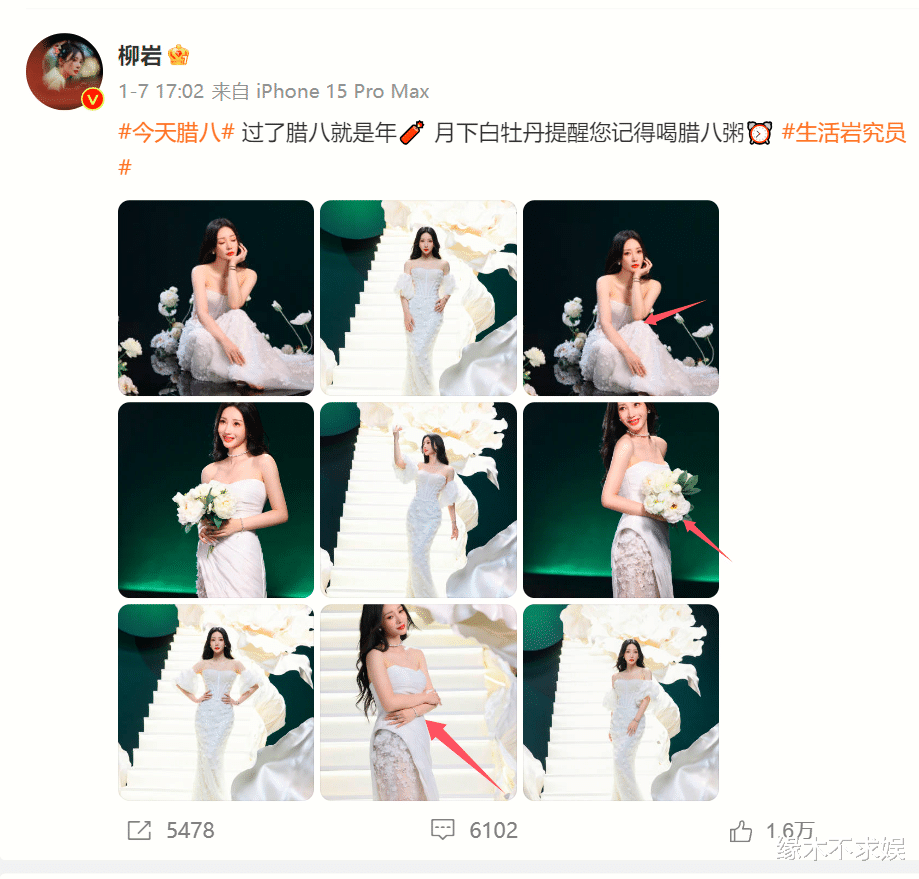Click the verified V badge on avatar

(x=92, y=100)
